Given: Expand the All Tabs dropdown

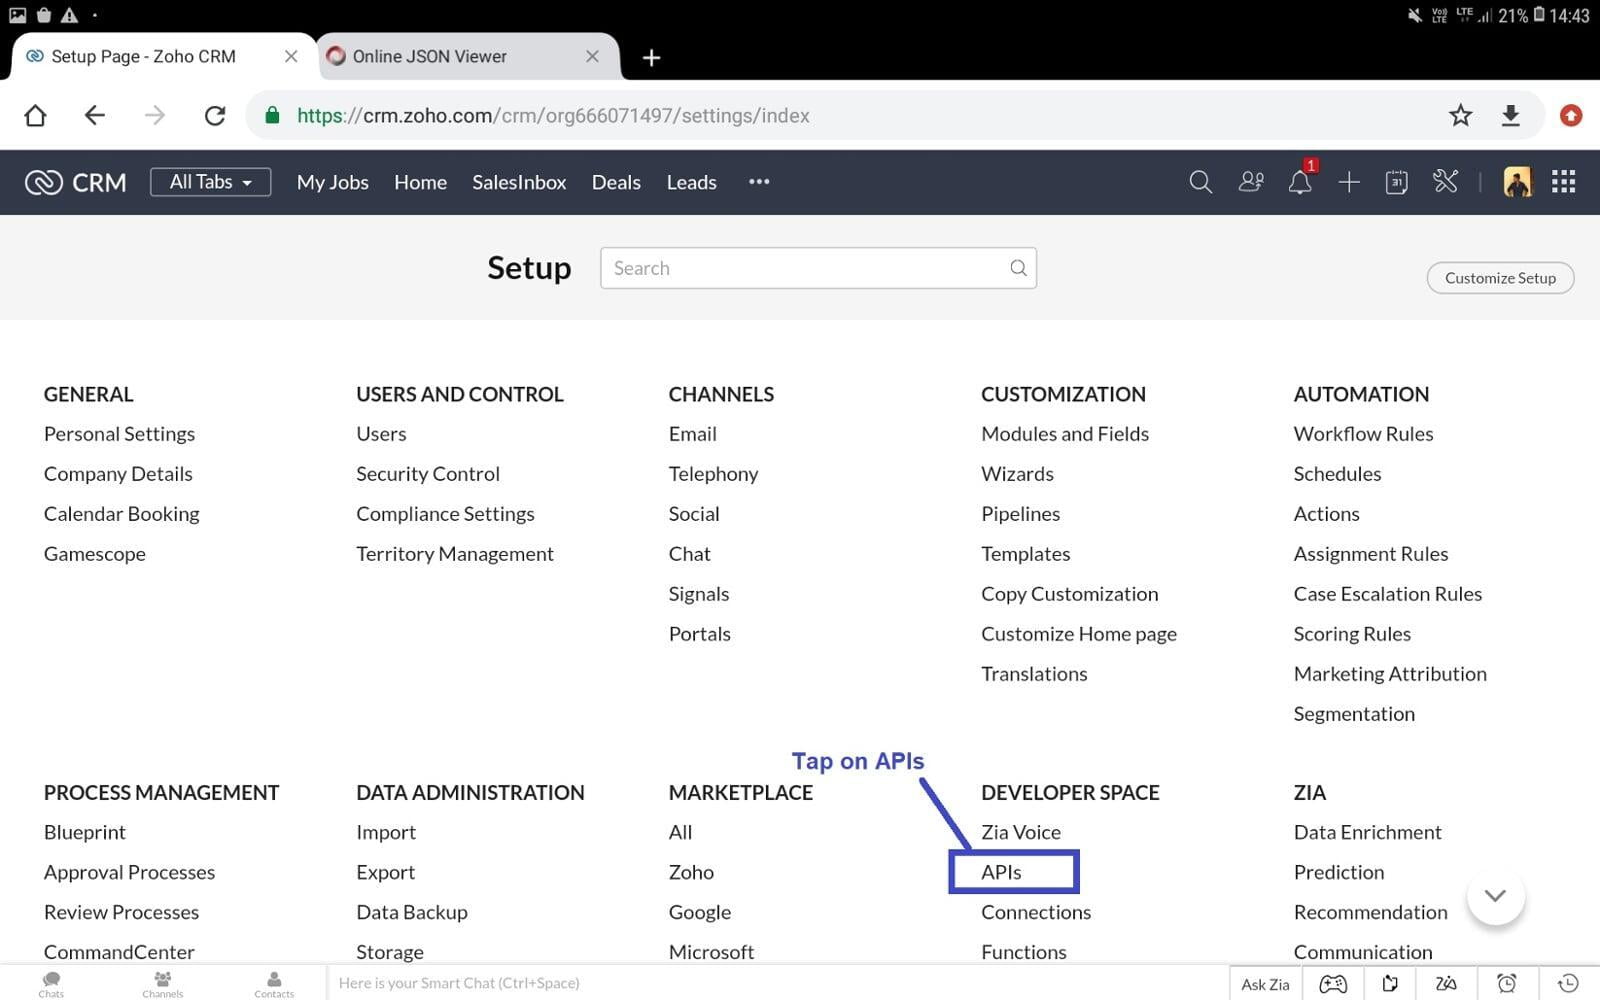Looking at the screenshot, I should click(211, 182).
